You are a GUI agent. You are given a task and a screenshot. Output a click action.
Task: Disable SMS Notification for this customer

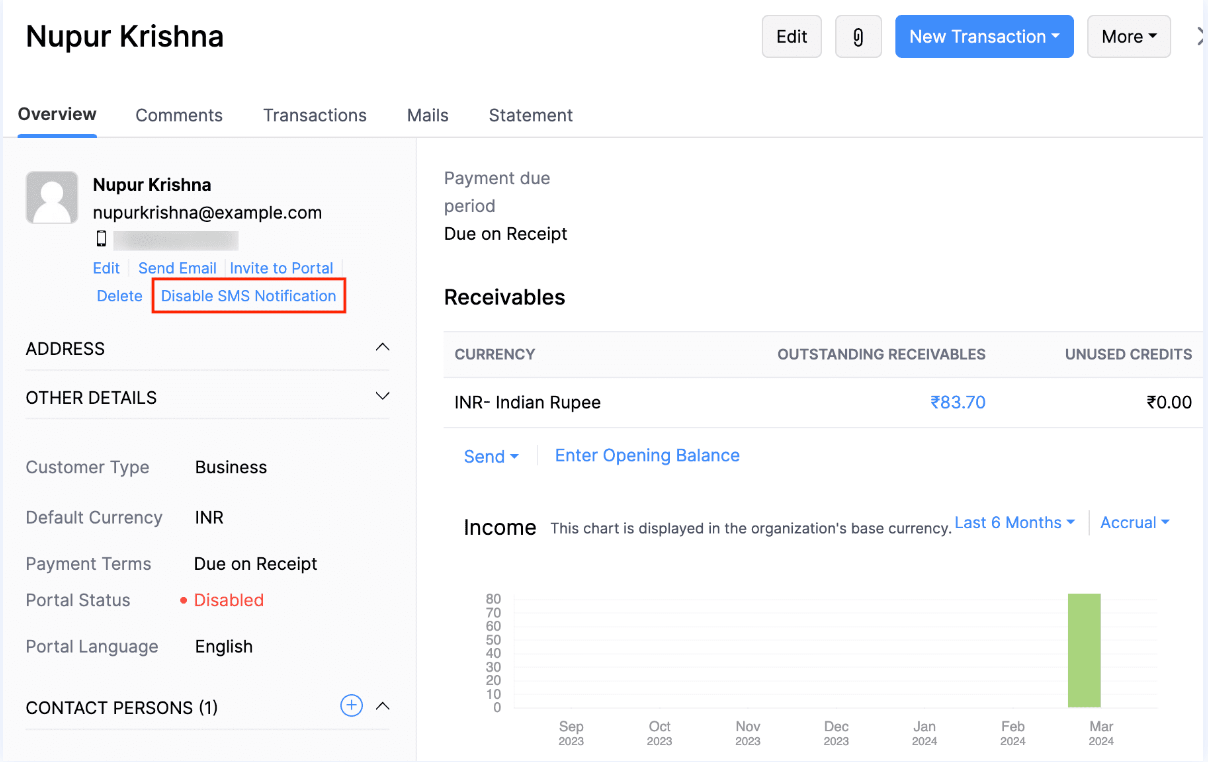[248, 295]
